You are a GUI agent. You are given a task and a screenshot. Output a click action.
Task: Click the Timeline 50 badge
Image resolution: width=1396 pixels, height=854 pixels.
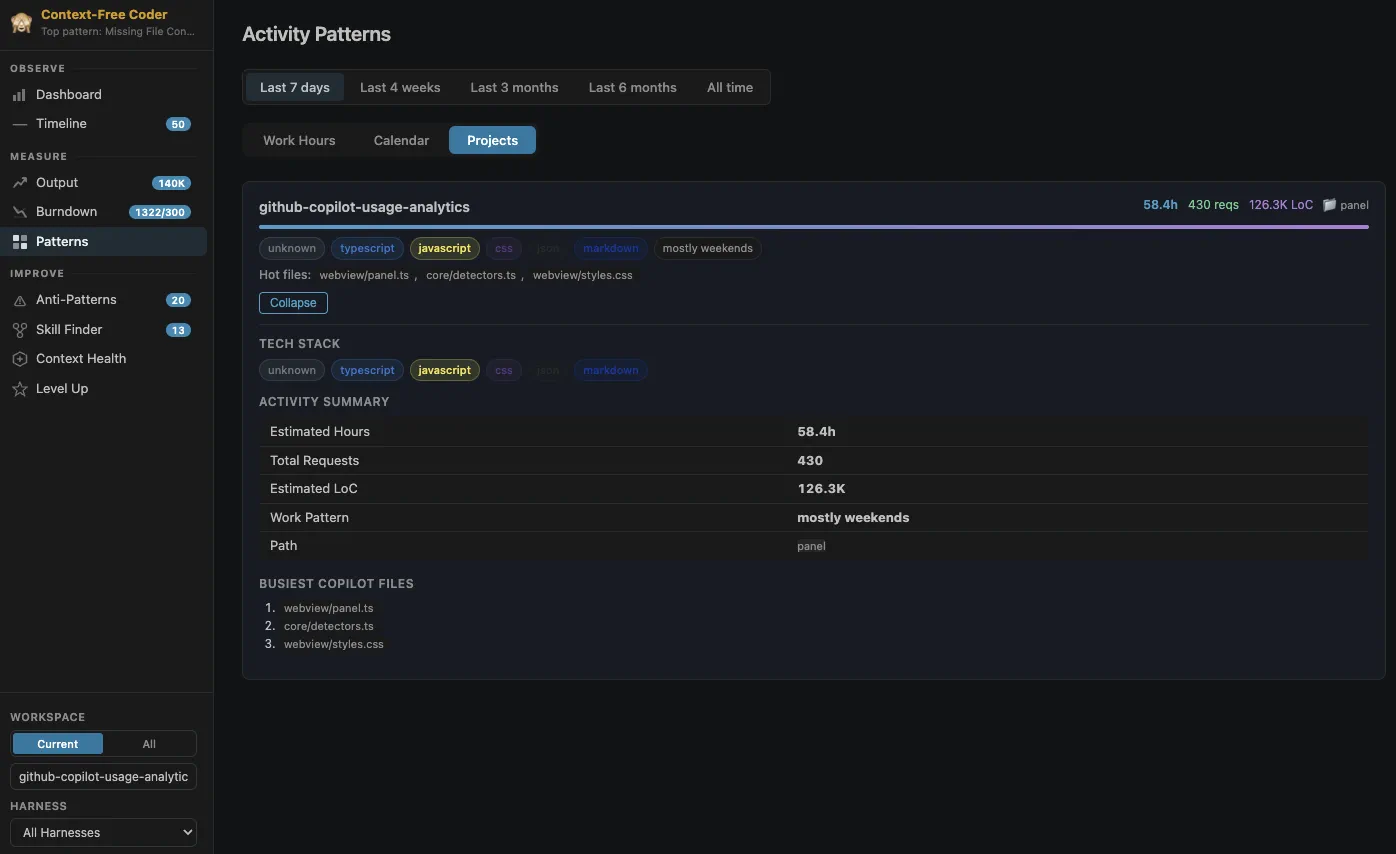click(178, 124)
